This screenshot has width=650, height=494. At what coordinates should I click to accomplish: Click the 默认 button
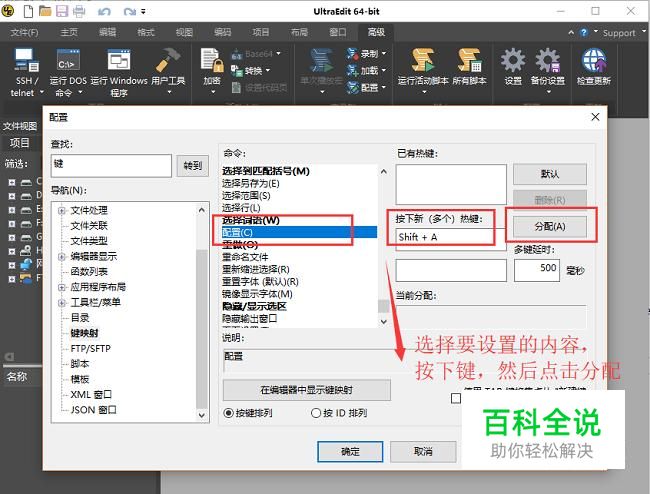click(x=550, y=174)
